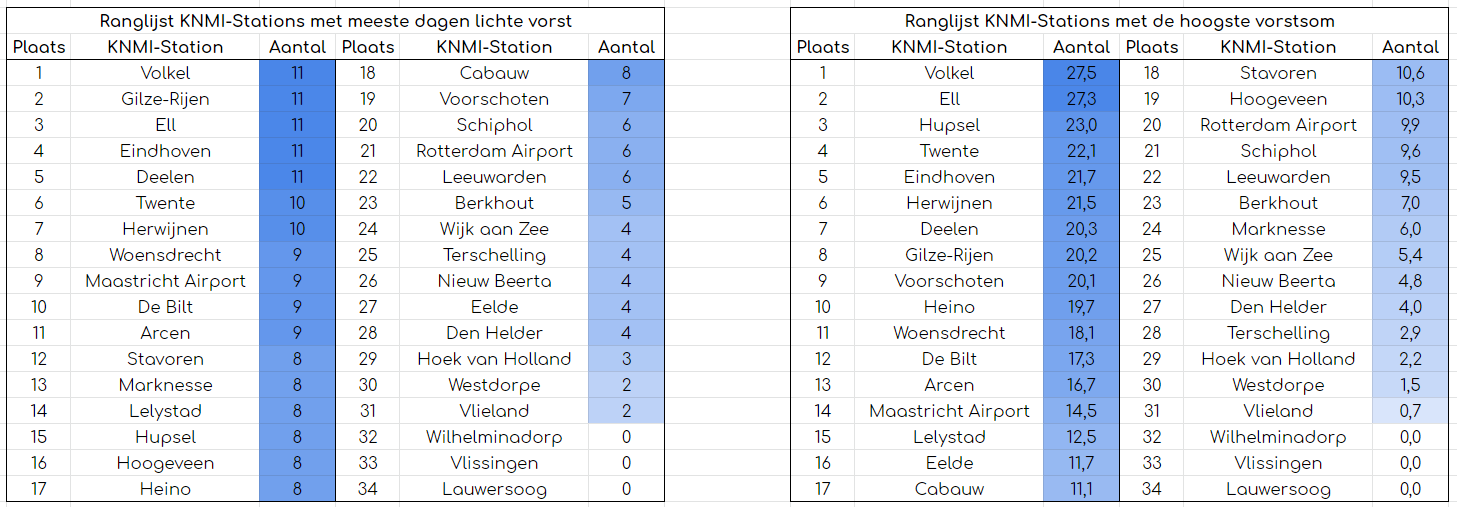Select Heino in the vorstsom table
Viewport: 1457px width, 507px height.
coord(949,307)
